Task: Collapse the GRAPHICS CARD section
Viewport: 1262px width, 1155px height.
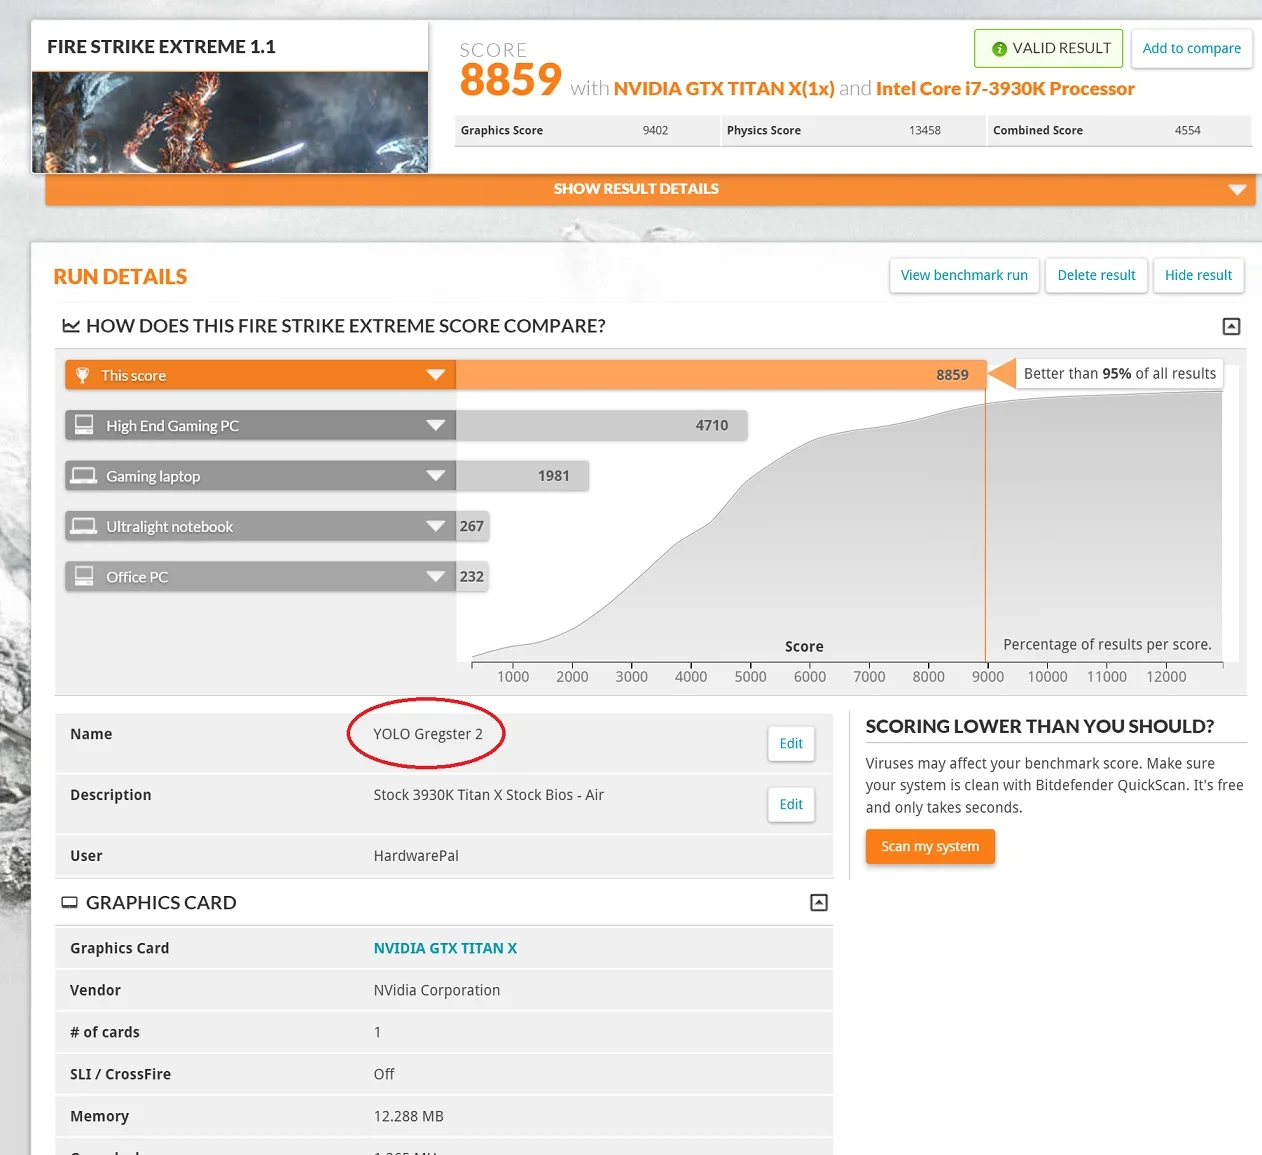Action: coord(819,903)
